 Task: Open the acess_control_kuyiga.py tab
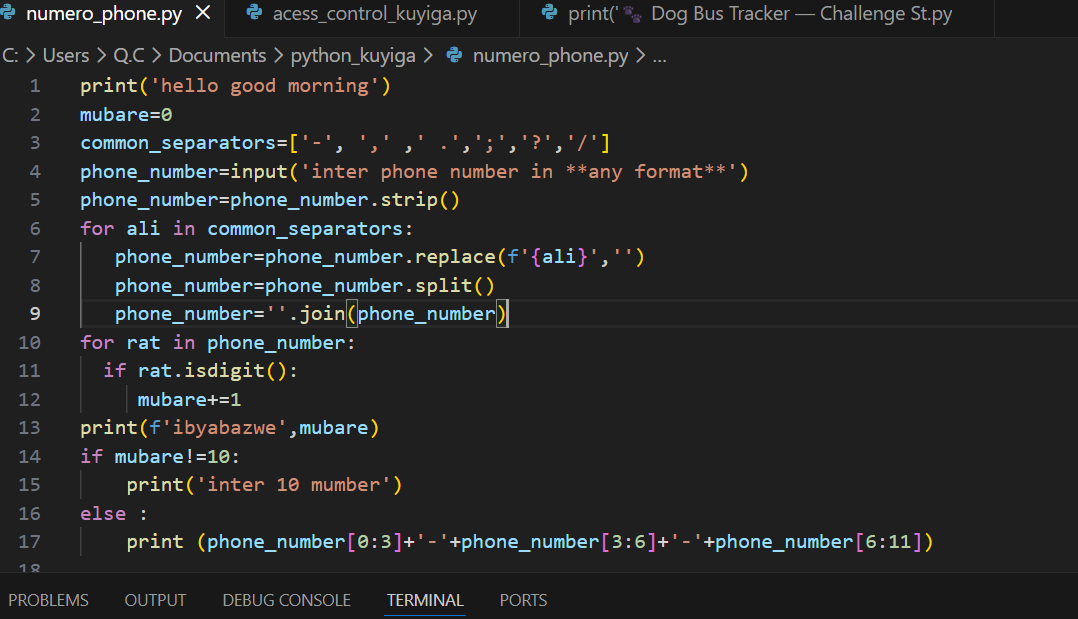click(374, 14)
